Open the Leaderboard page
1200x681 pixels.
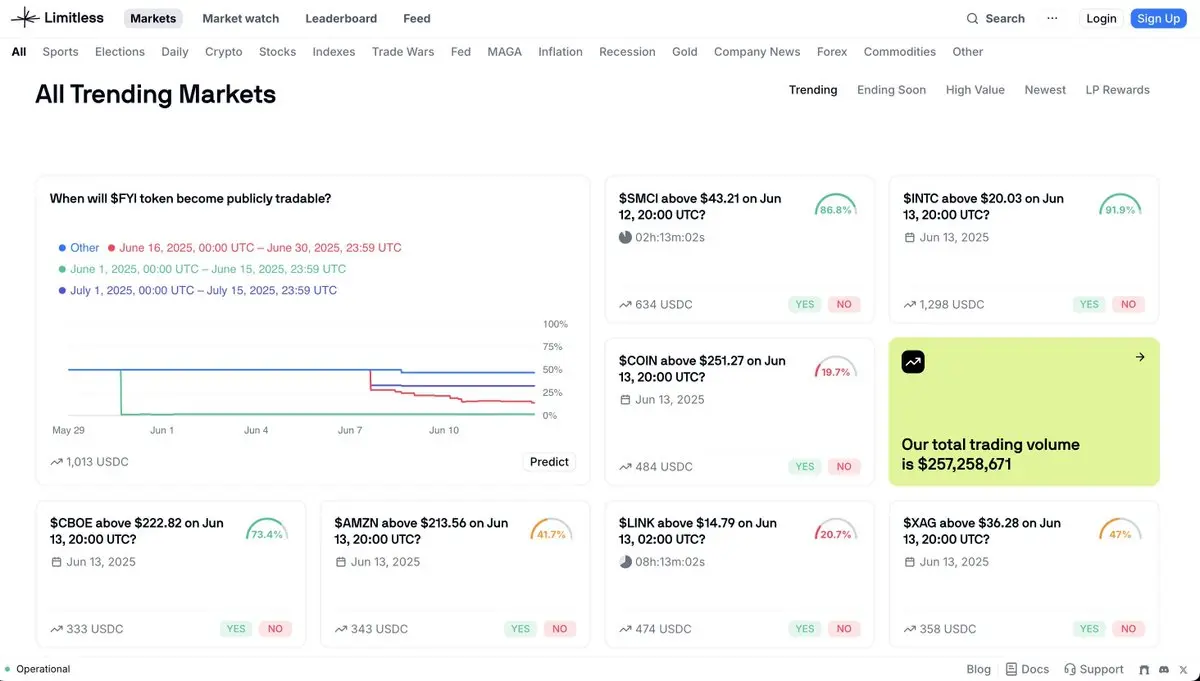click(341, 18)
